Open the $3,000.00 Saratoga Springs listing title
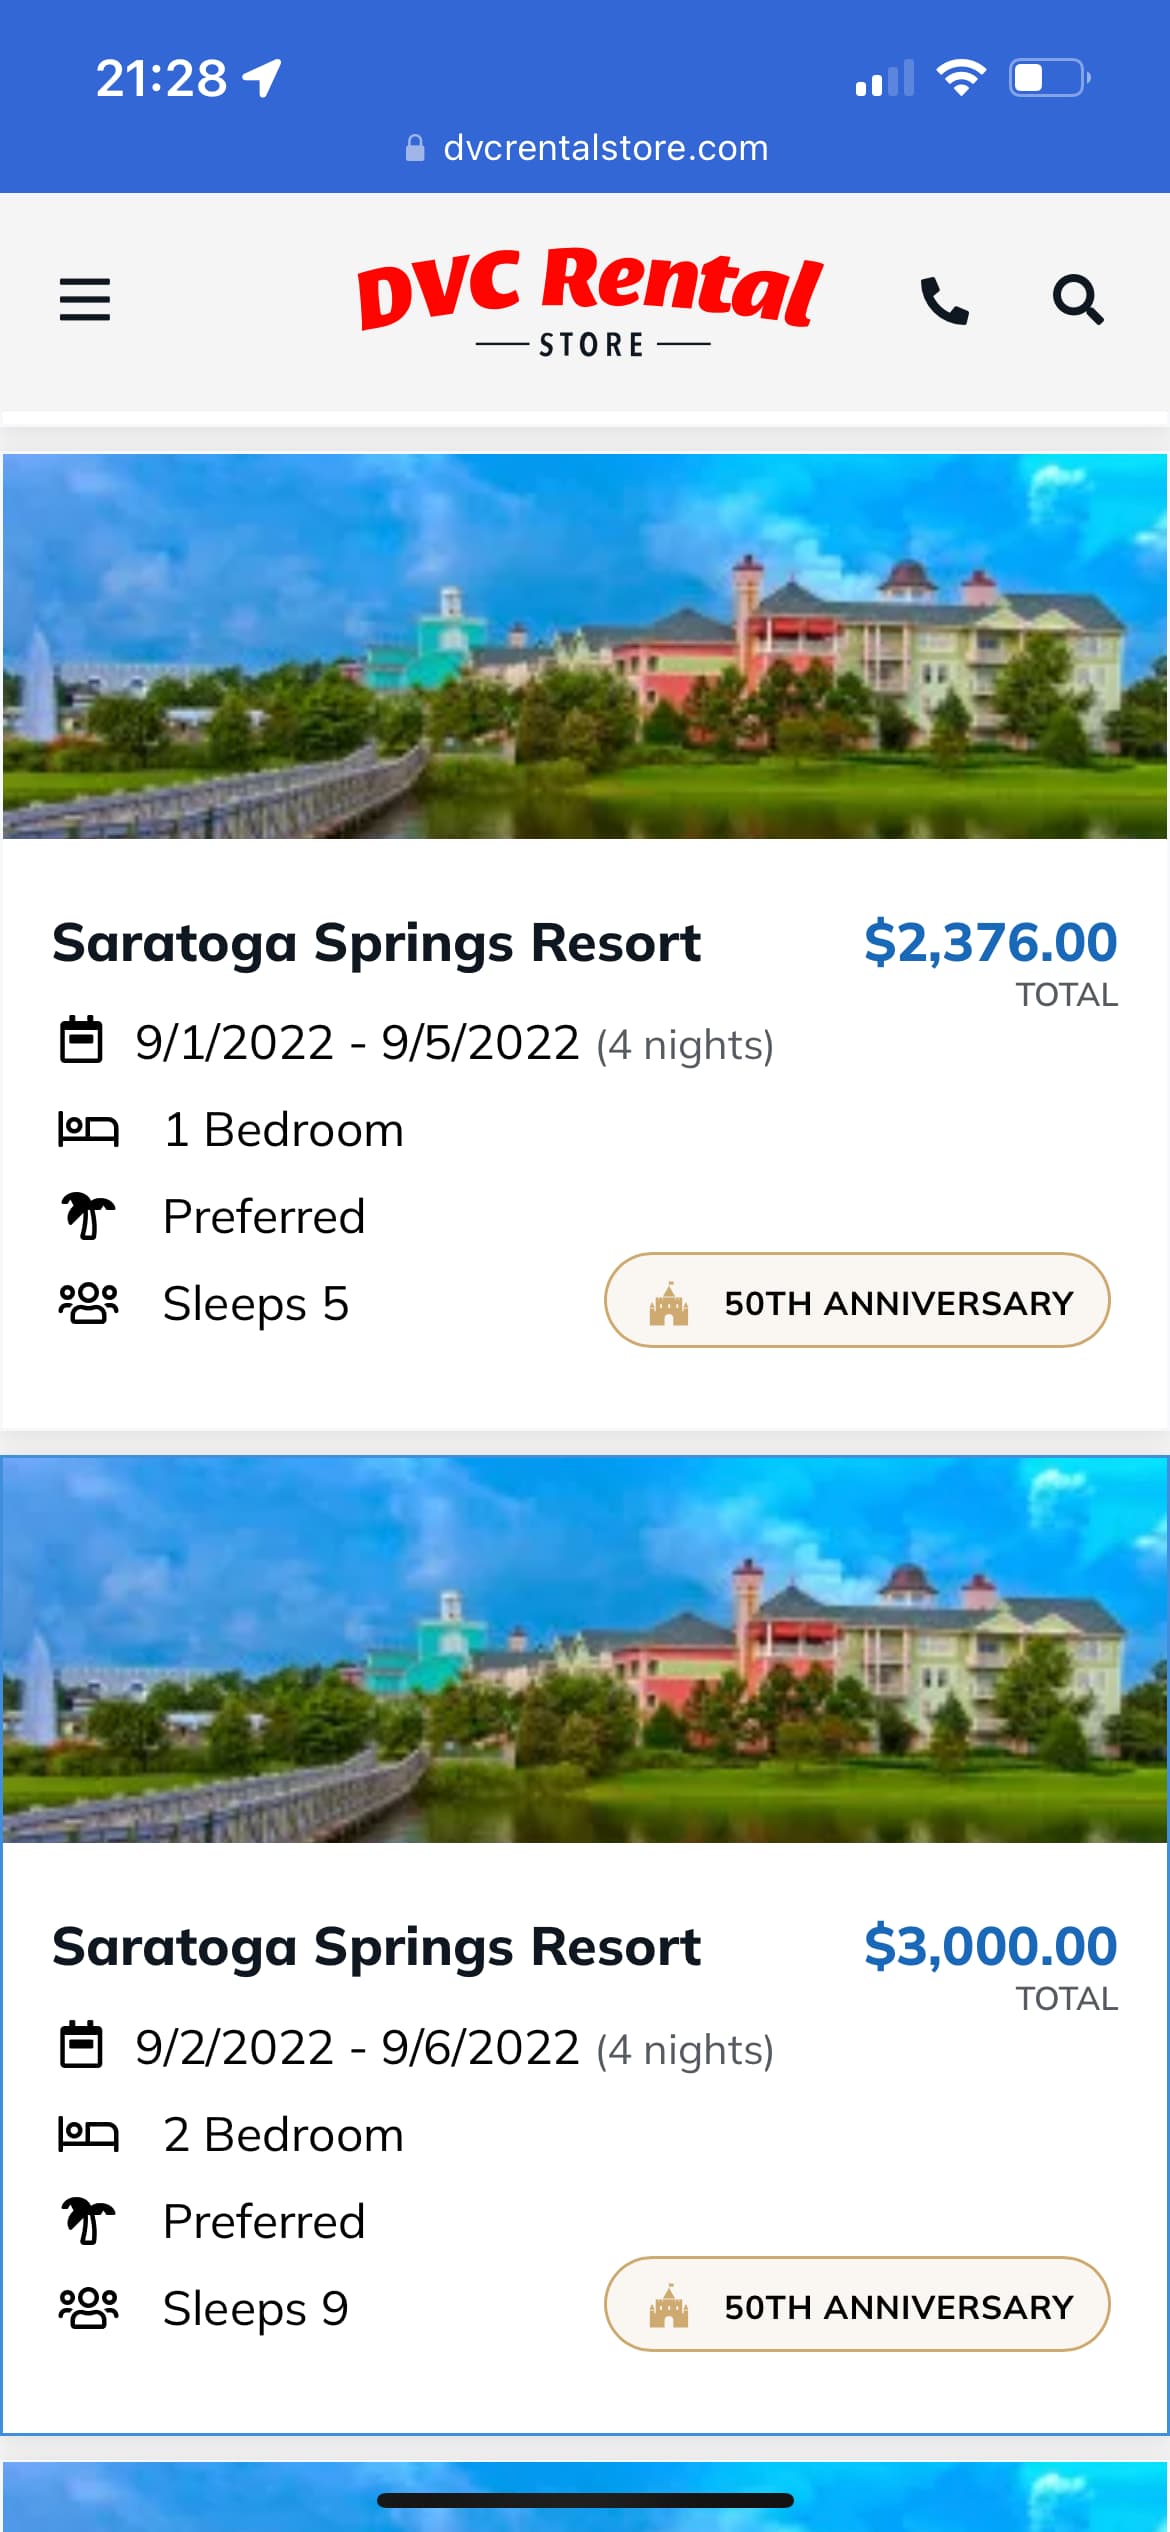This screenshot has height=2532, width=1170. point(376,1947)
